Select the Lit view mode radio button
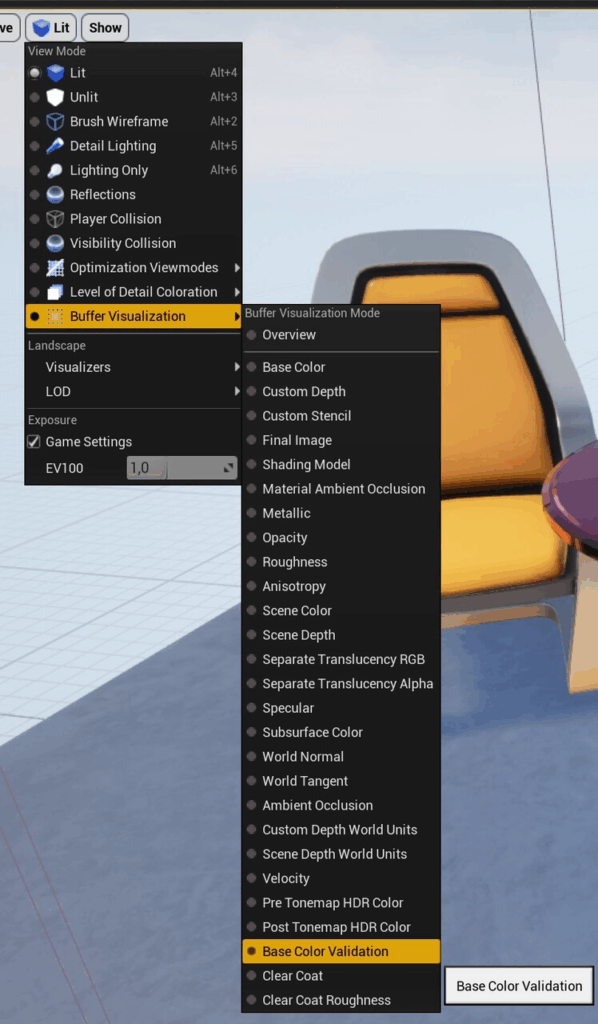The image size is (598, 1024). point(35,73)
